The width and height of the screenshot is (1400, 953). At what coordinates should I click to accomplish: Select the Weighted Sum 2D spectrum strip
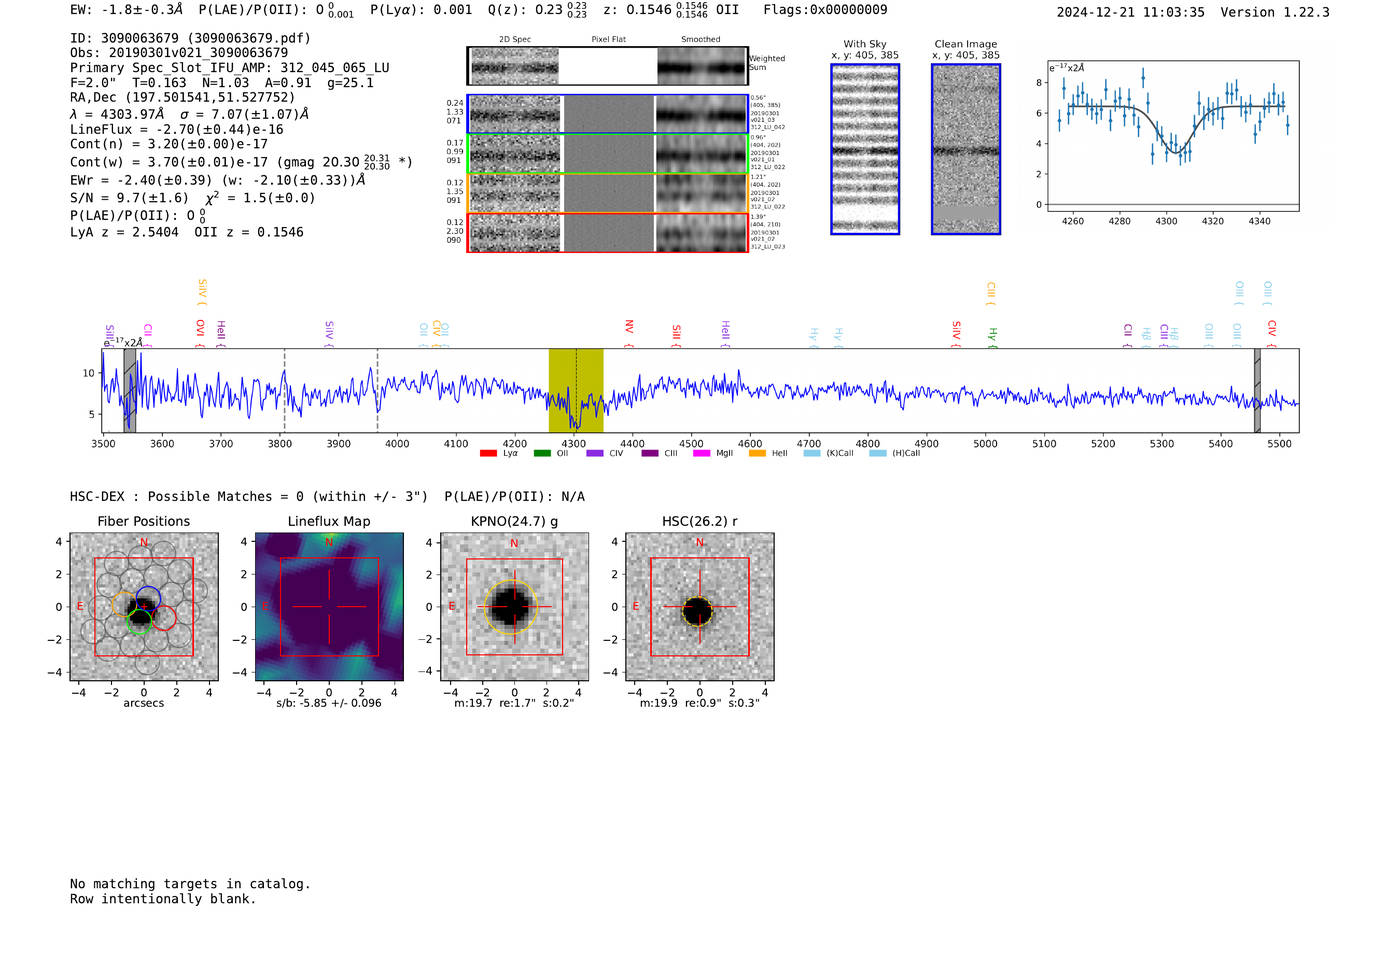(607, 66)
